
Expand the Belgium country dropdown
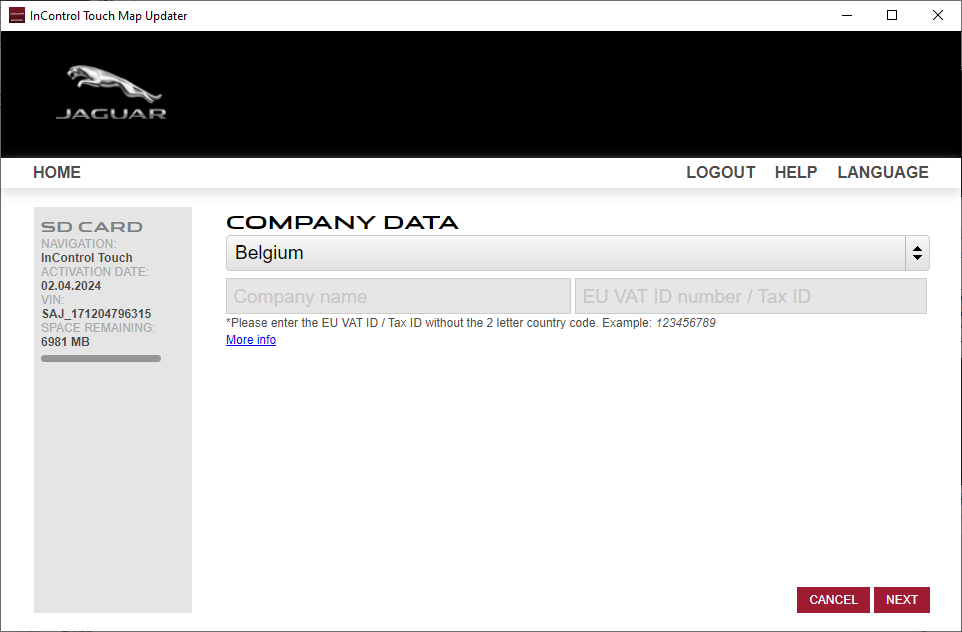click(578, 253)
